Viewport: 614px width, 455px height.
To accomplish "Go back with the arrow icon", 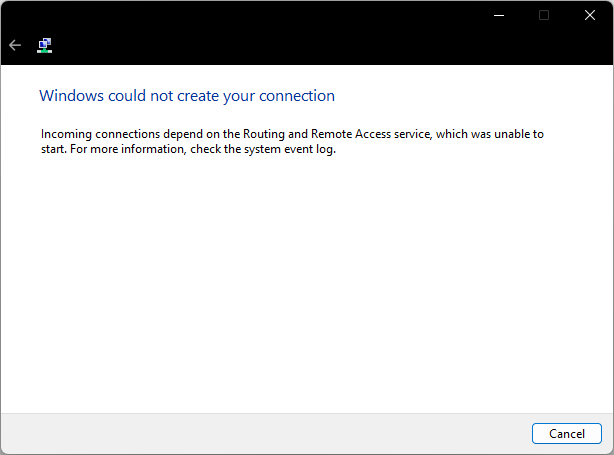I will [x=15, y=45].
